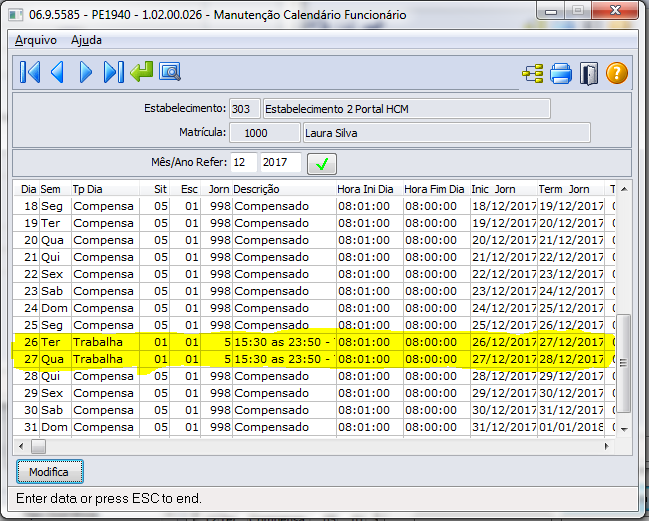The image size is (649, 521).
Task: Minimize the PE1940 window
Action: (x=551, y=11)
